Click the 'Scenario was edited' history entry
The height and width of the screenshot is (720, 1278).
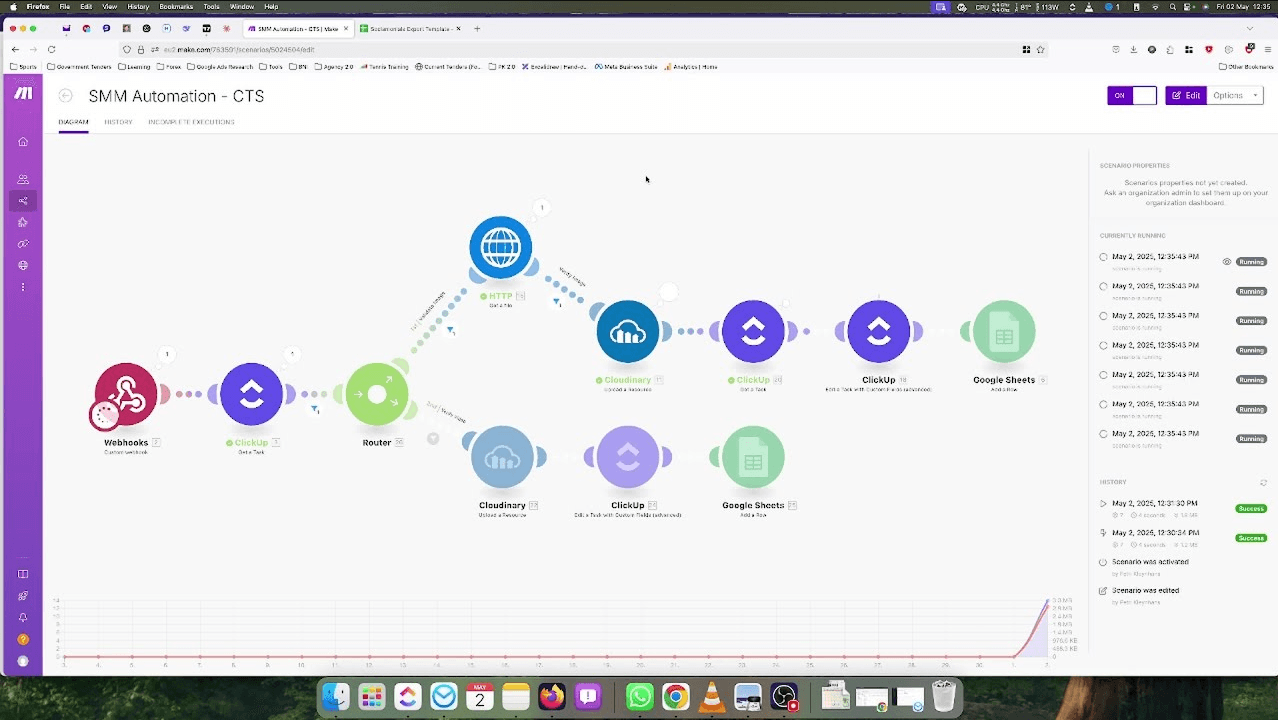click(1145, 591)
